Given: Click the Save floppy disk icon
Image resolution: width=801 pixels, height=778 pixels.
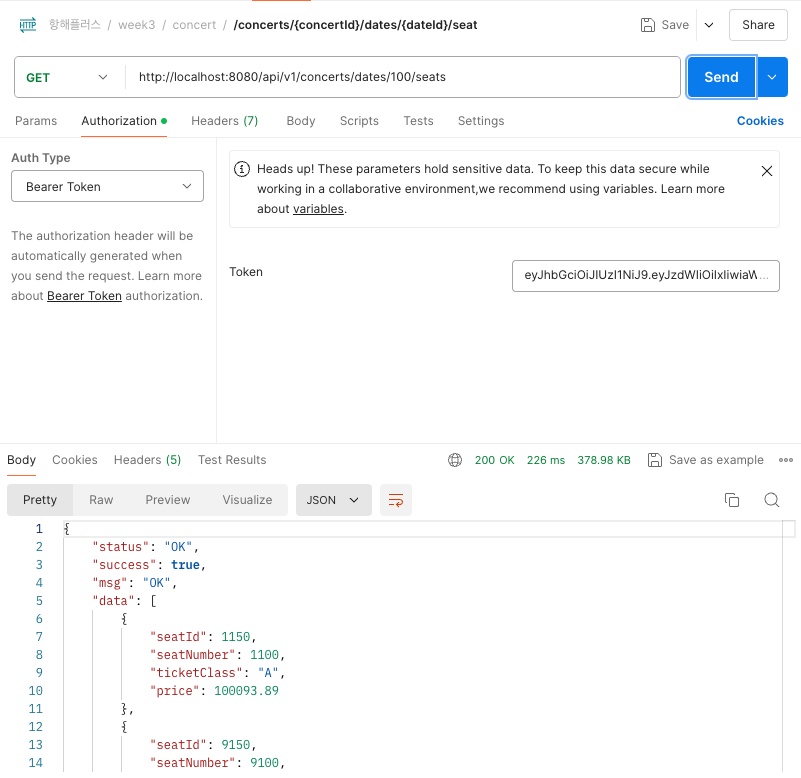Looking at the screenshot, I should coord(647,25).
